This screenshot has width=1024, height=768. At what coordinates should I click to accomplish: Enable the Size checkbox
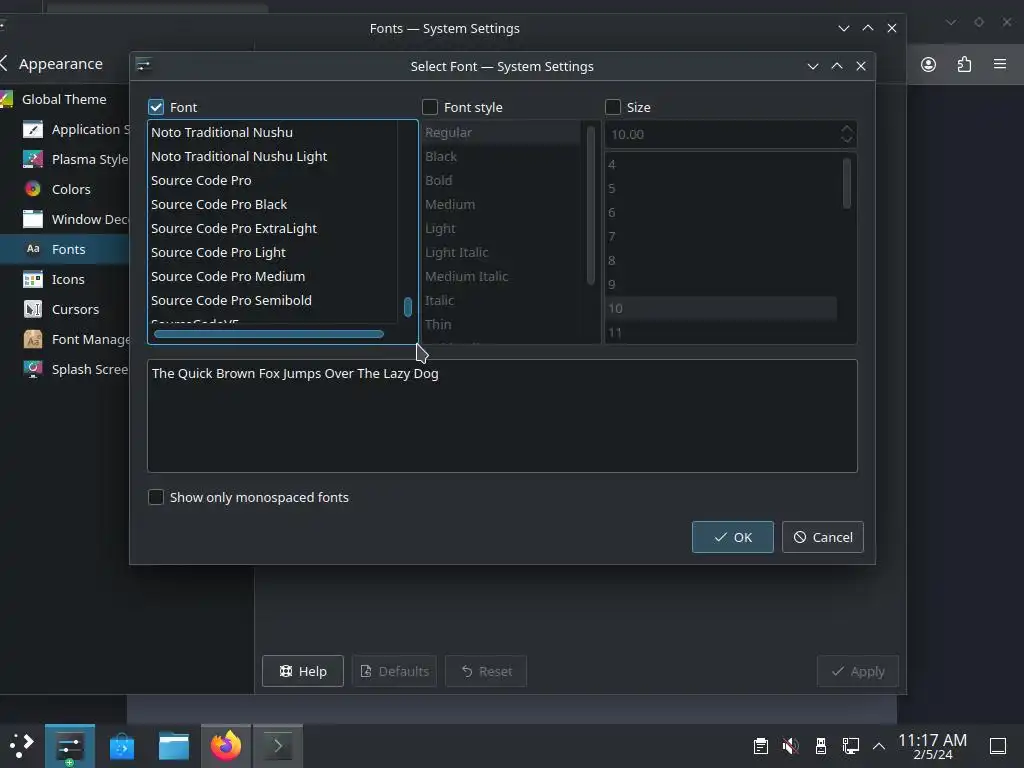tap(613, 107)
